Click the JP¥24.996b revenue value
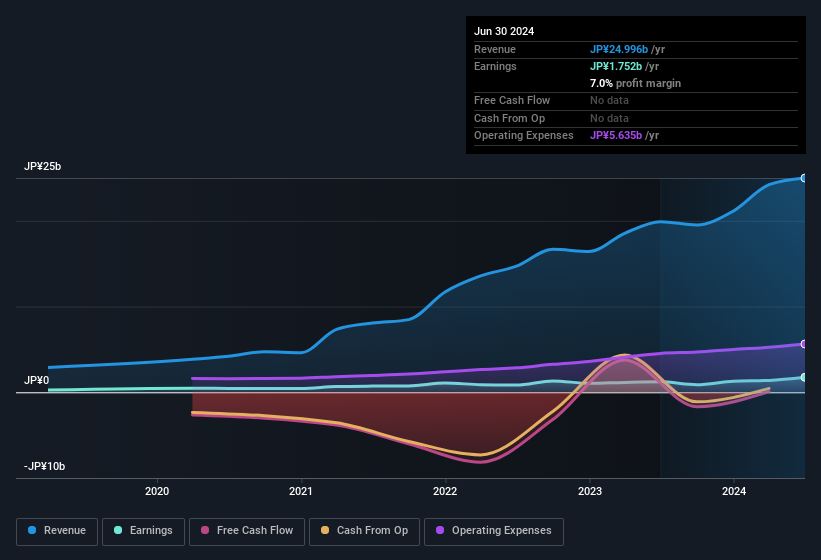Viewport: 821px width, 560px height. pos(619,49)
